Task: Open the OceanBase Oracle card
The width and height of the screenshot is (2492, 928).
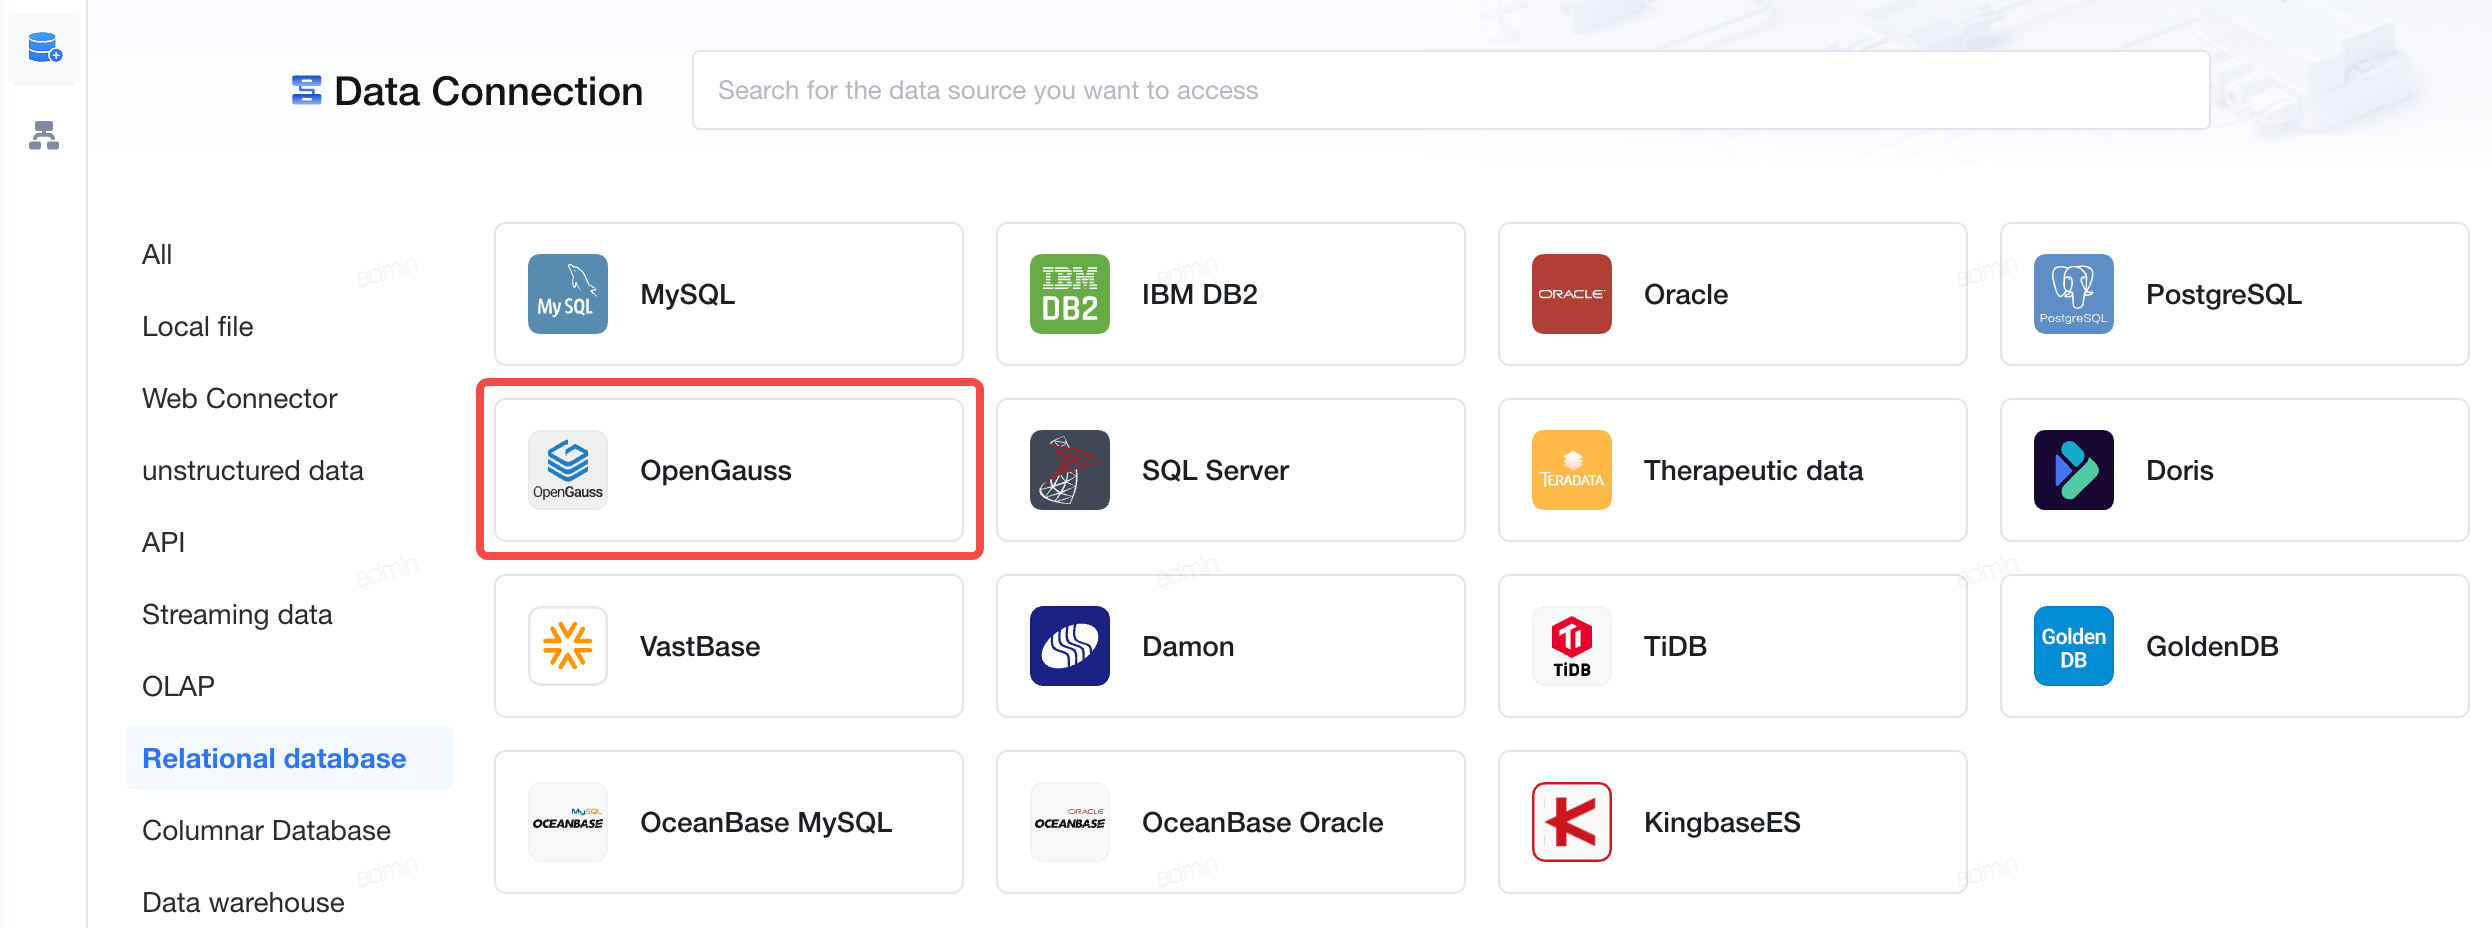Action: point(1231,822)
